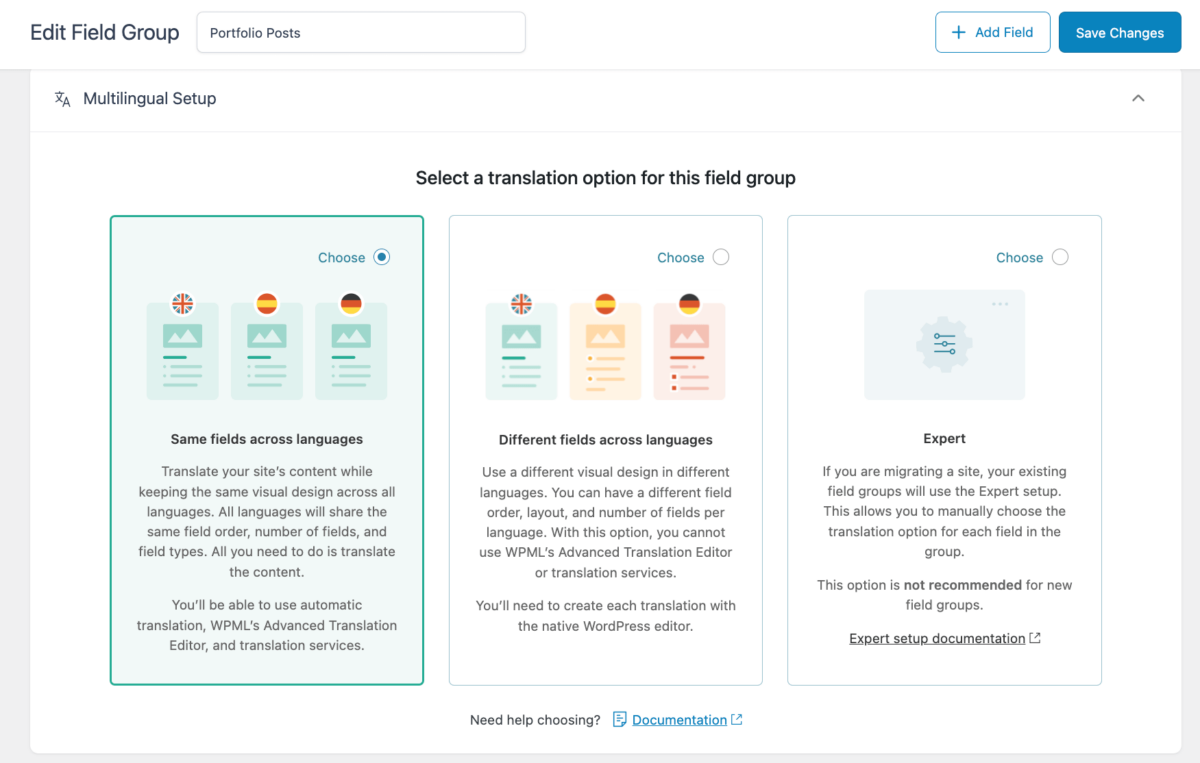Click the Multilingual Setup translation icon
This screenshot has height=763, width=1200.
(62, 98)
